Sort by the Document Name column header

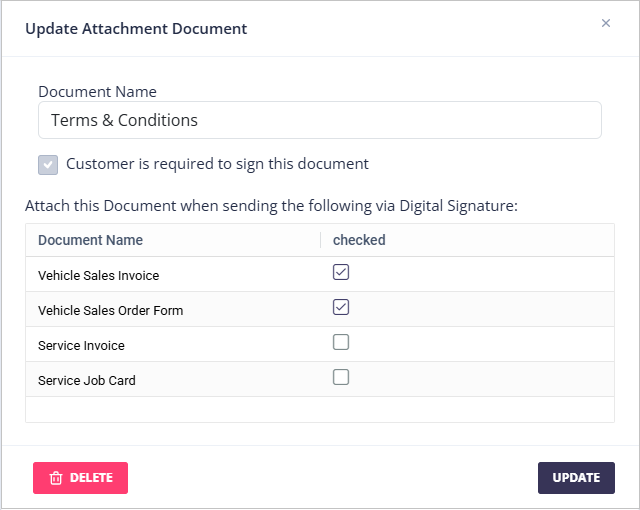tap(90, 240)
